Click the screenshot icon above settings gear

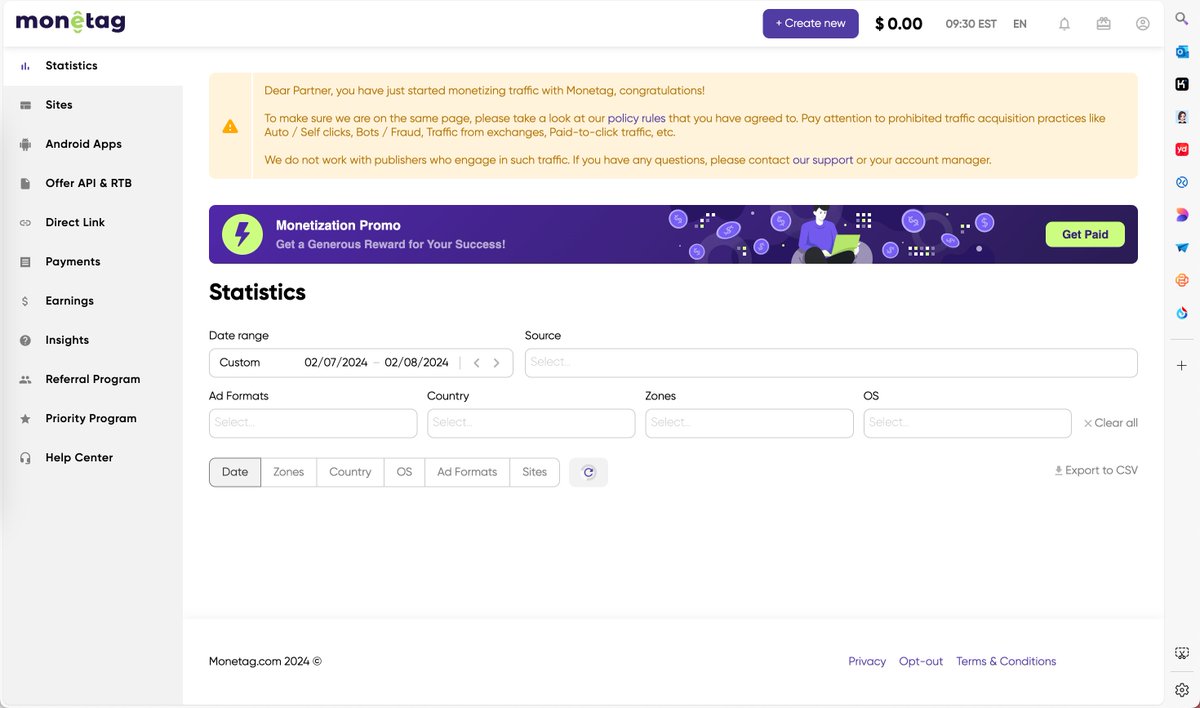pos(1182,653)
